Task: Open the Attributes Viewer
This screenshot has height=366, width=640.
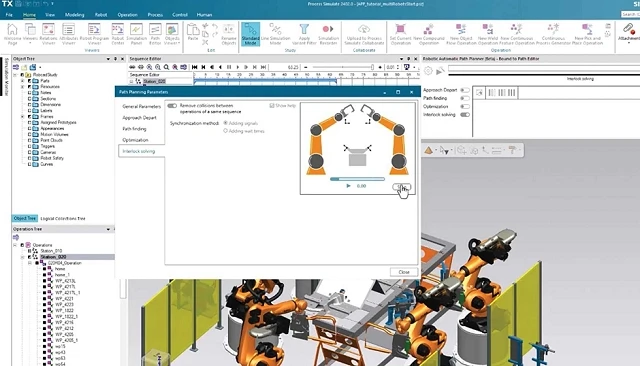Action: point(69,34)
